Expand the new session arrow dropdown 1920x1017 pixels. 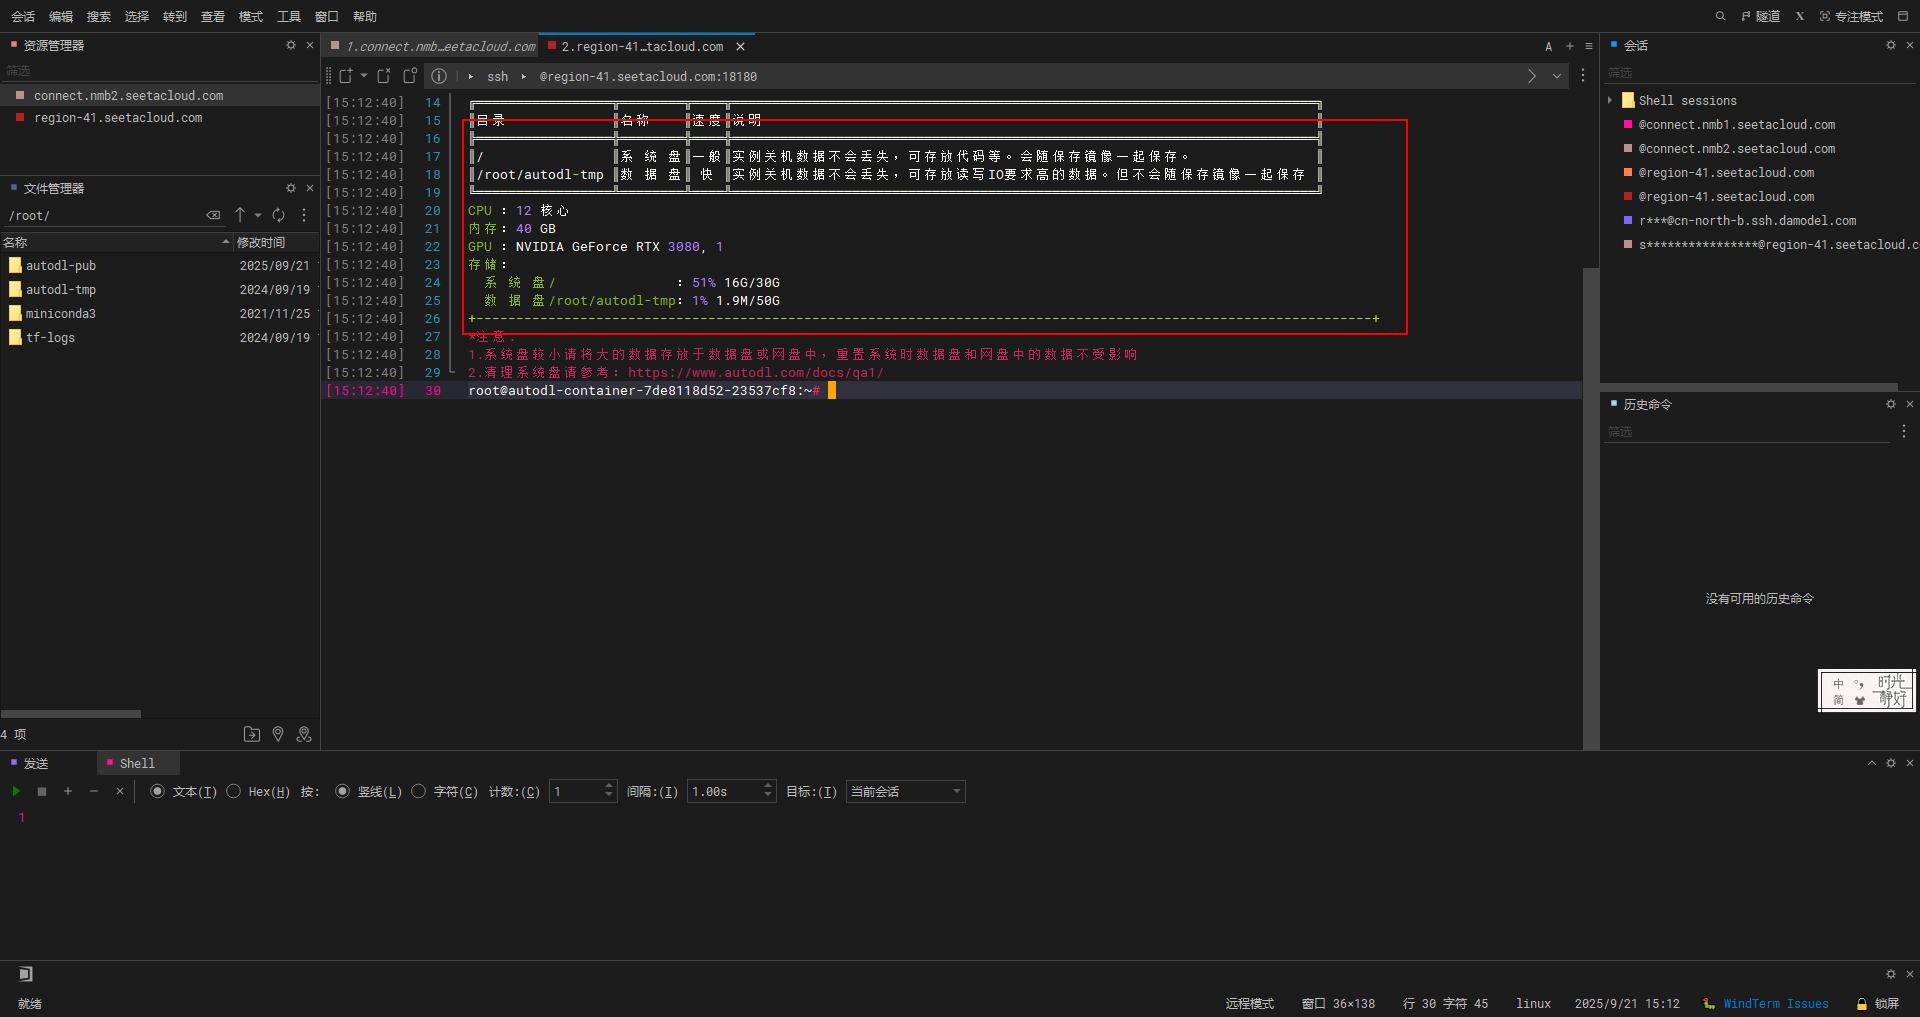click(x=364, y=76)
